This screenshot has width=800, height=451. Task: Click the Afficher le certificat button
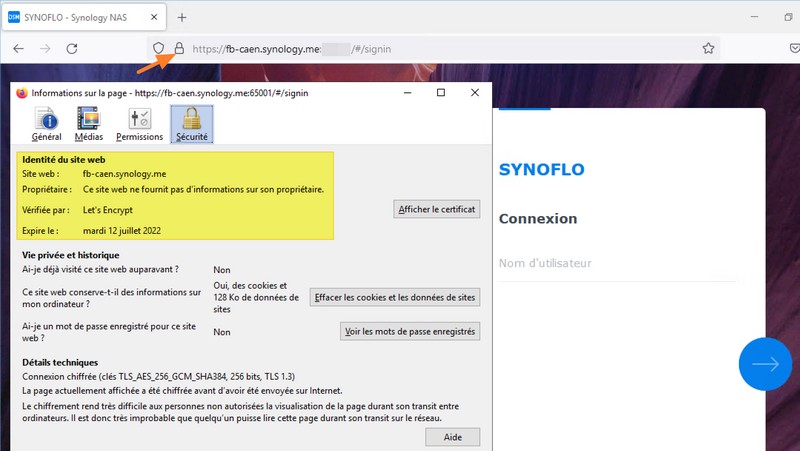[x=437, y=209]
